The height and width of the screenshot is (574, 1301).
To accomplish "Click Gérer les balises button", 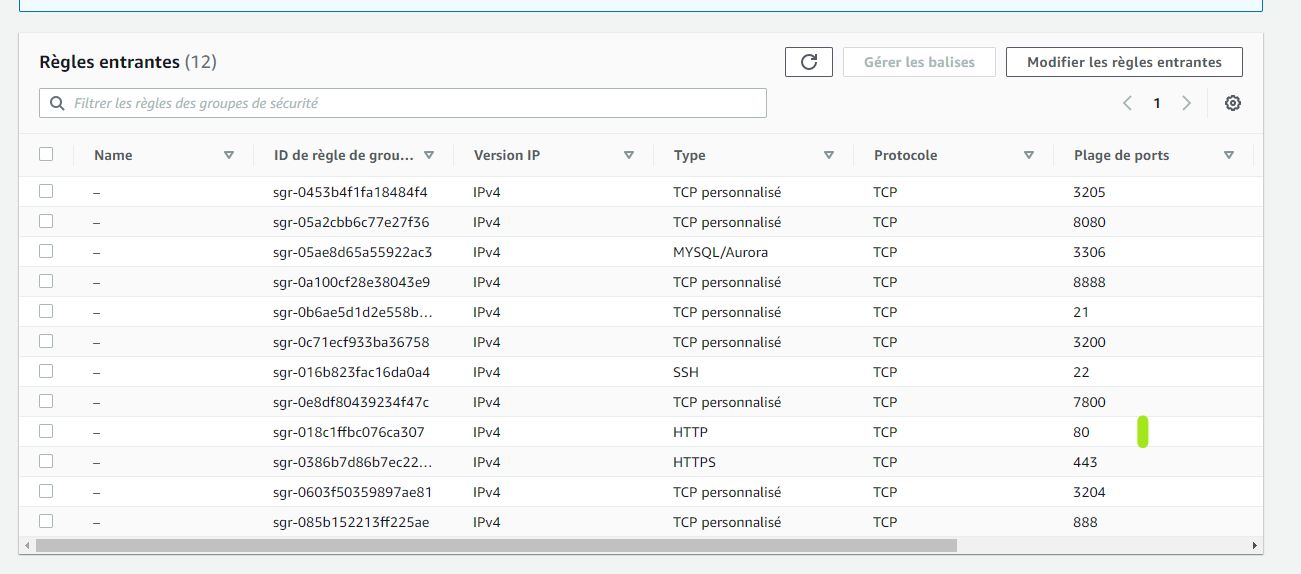I will [920, 62].
